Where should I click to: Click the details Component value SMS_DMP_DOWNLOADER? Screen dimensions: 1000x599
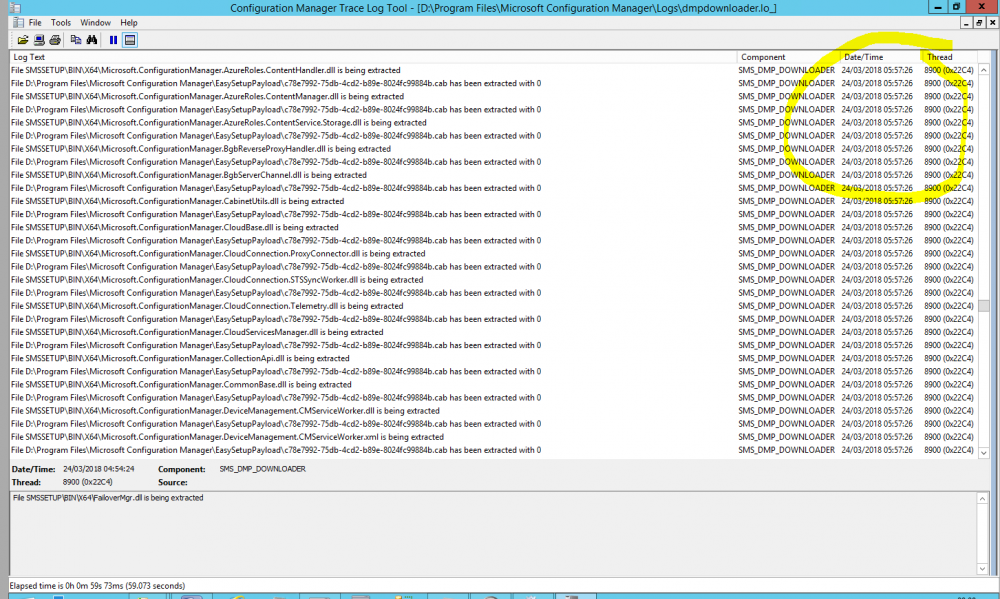(262, 469)
